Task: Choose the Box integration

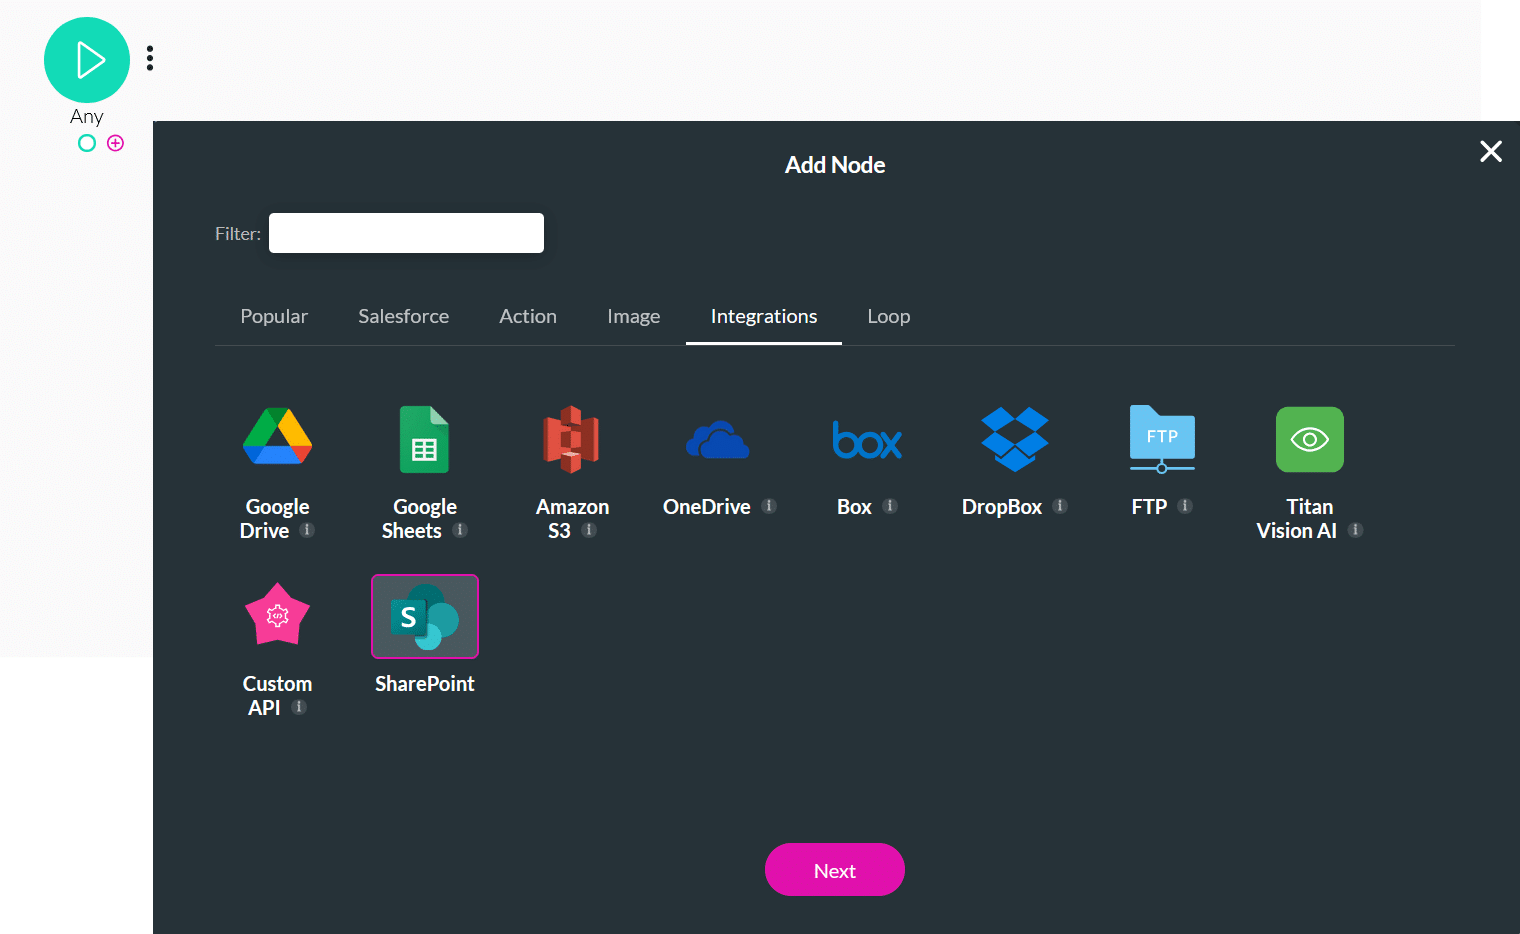Action: tap(866, 439)
